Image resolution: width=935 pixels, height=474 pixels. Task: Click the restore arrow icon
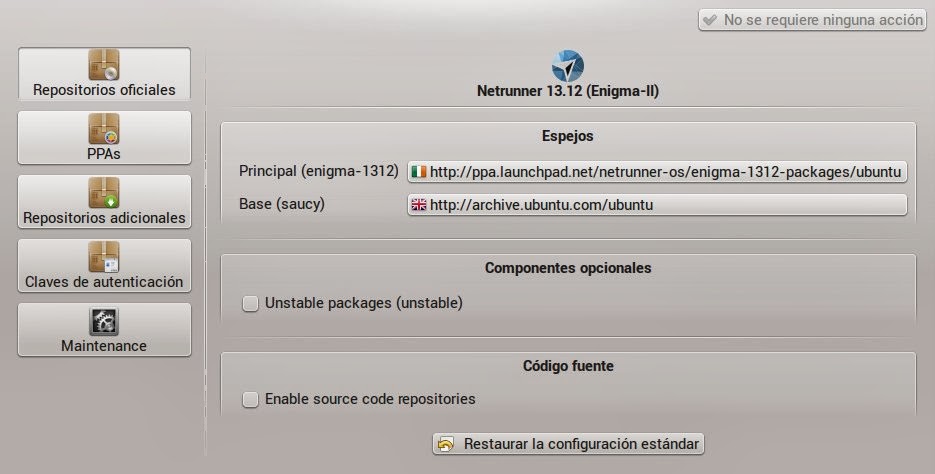point(446,444)
